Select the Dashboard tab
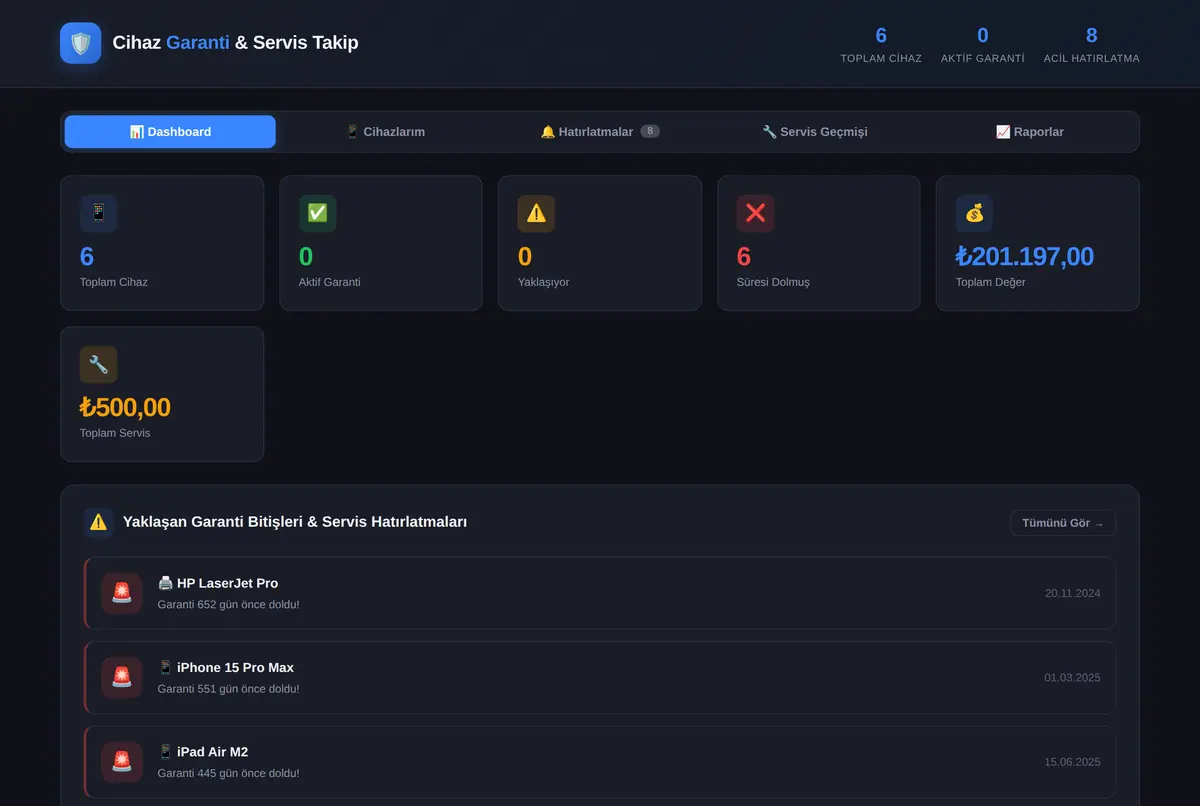Viewport: 1200px width, 806px height. (170, 132)
